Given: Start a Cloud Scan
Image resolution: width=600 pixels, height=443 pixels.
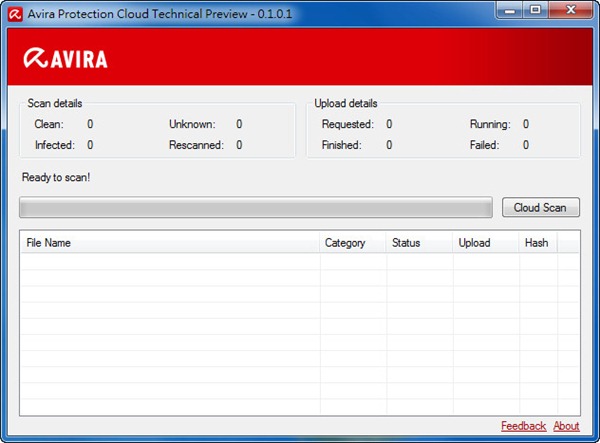Looking at the screenshot, I should click(541, 207).
